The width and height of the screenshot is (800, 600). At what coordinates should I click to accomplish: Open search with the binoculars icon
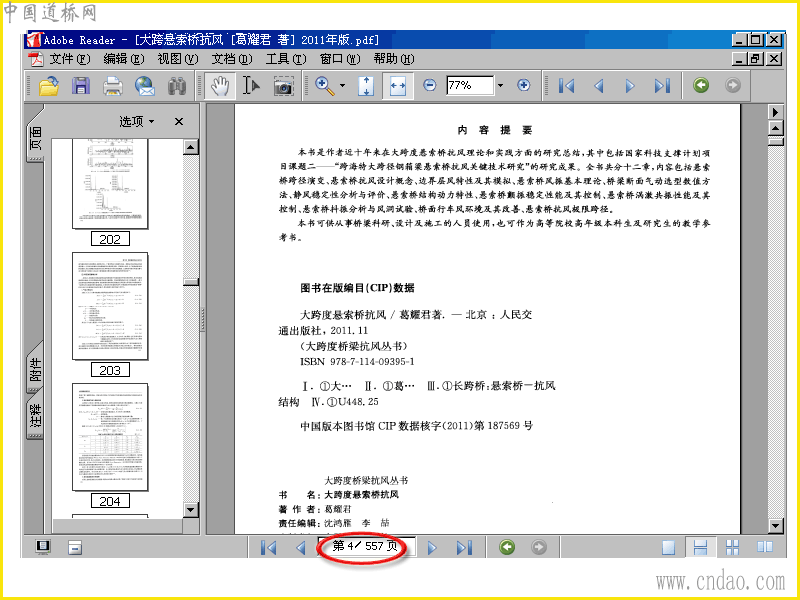pyautogui.click(x=177, y=86)
